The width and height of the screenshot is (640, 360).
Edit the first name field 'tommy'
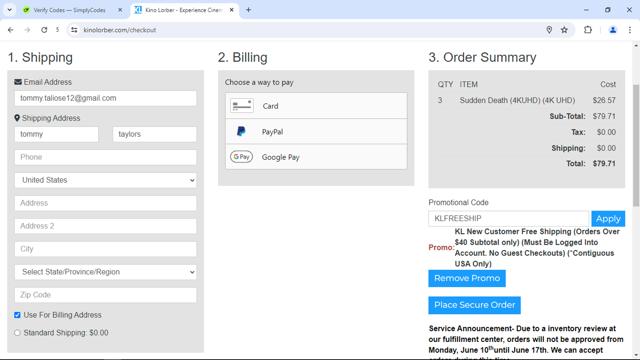56,134
